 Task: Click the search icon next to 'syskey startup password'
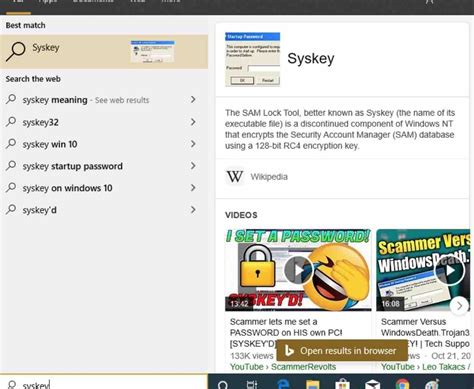click(11, 165)
